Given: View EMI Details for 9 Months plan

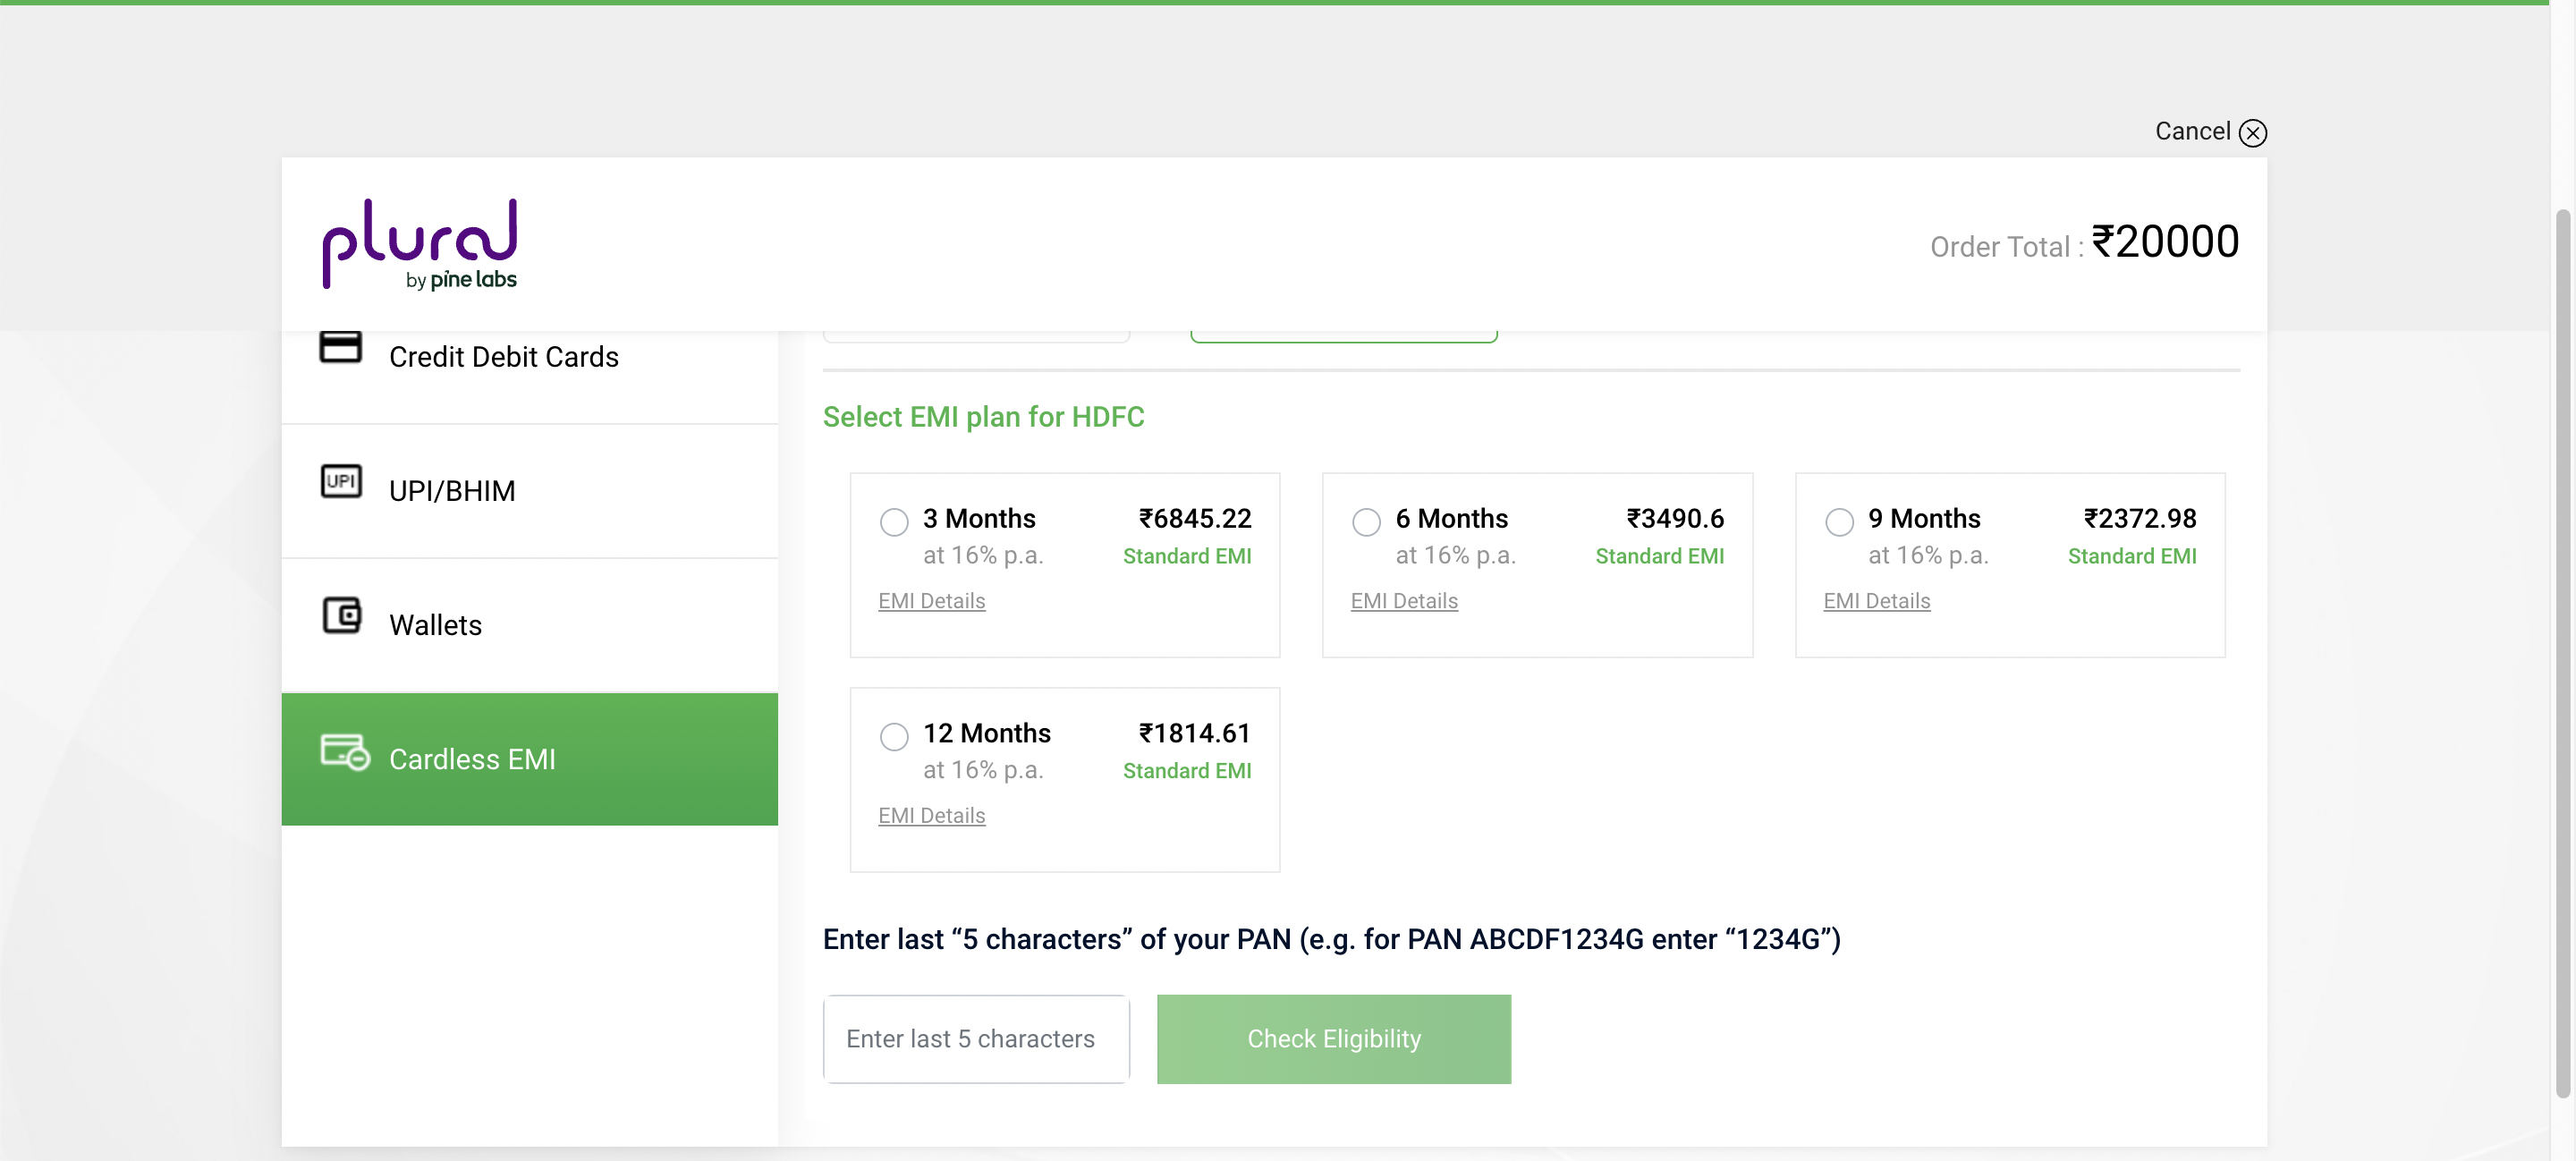Looking at the screenshot, I should point(1876,601).
